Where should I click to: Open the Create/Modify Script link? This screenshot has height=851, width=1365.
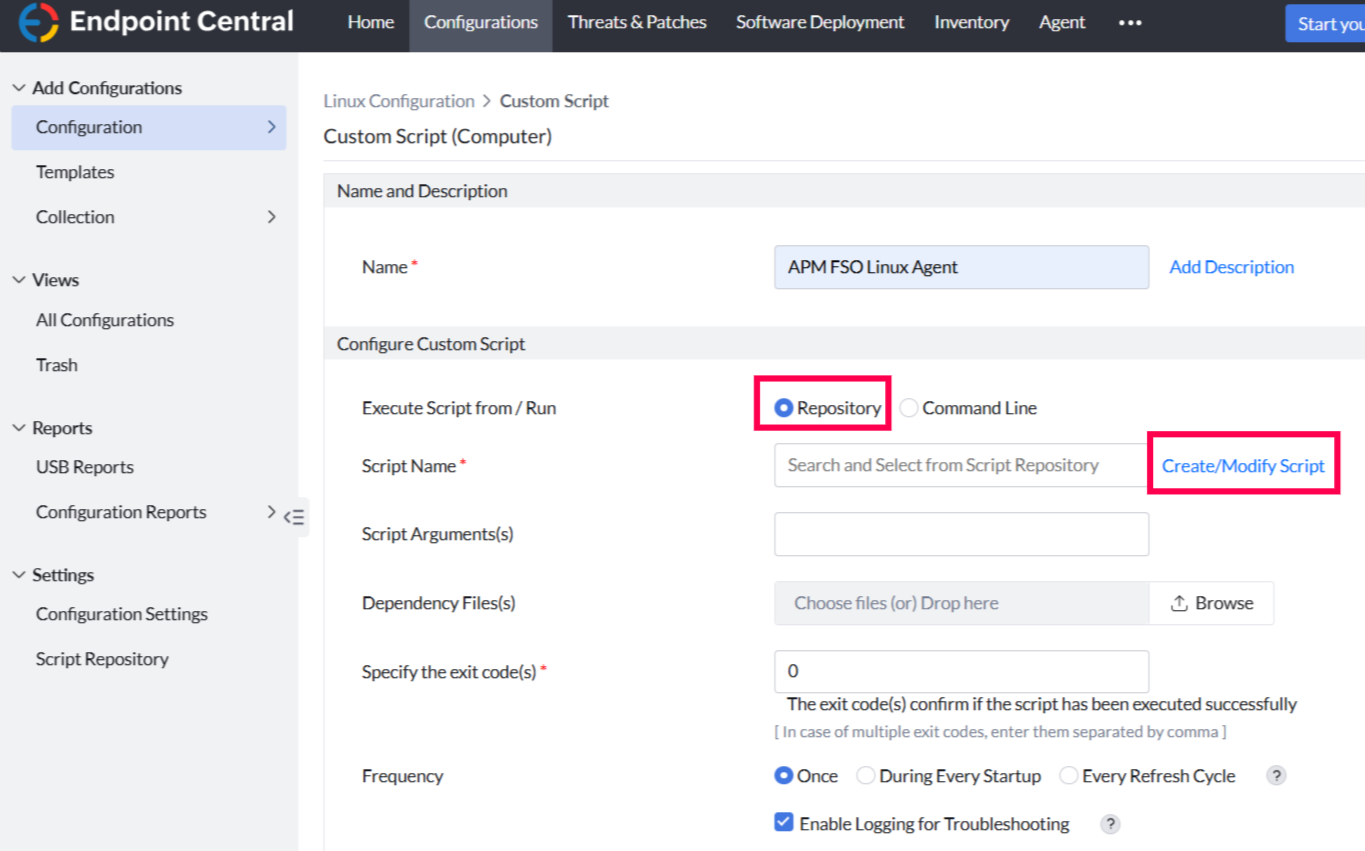[1243, 466]
